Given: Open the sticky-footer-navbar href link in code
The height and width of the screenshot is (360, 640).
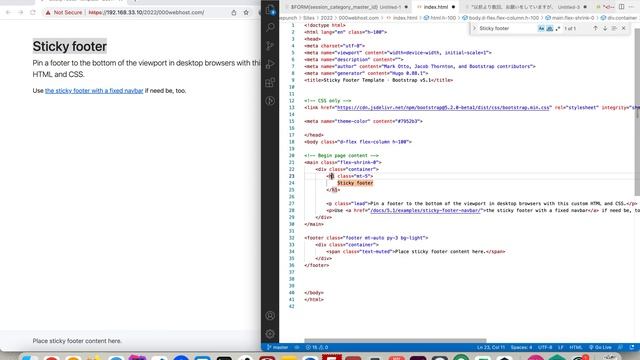Looking at the screenshot, I should (425, 211).
